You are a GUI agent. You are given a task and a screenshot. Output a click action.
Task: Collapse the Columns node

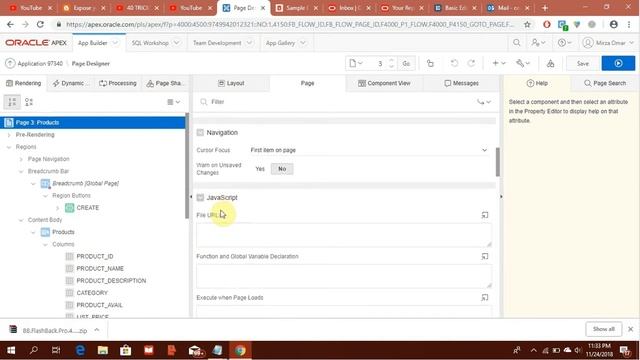[45, 244]
